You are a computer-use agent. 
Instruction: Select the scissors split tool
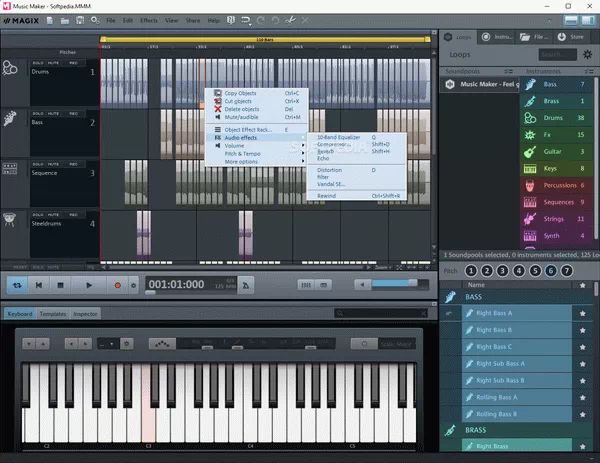[290, 20]
